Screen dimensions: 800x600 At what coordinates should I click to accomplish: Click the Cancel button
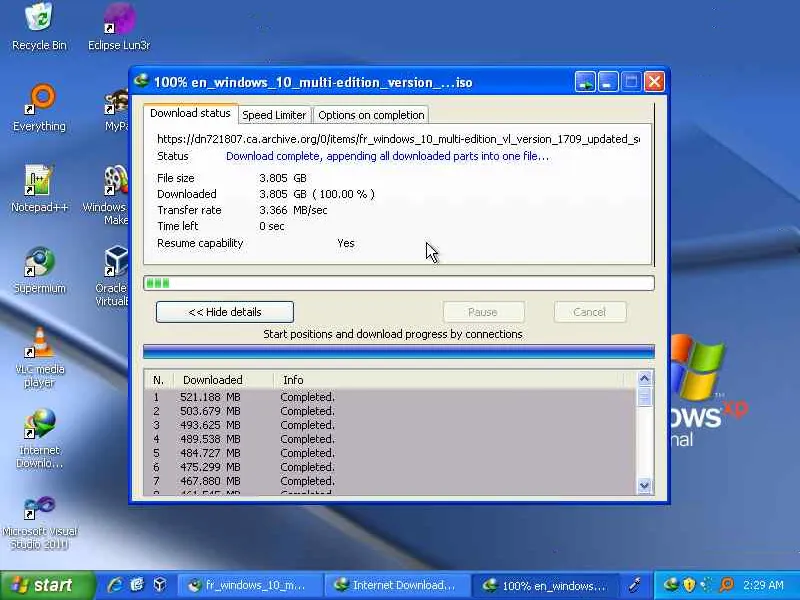click(589, 312)
